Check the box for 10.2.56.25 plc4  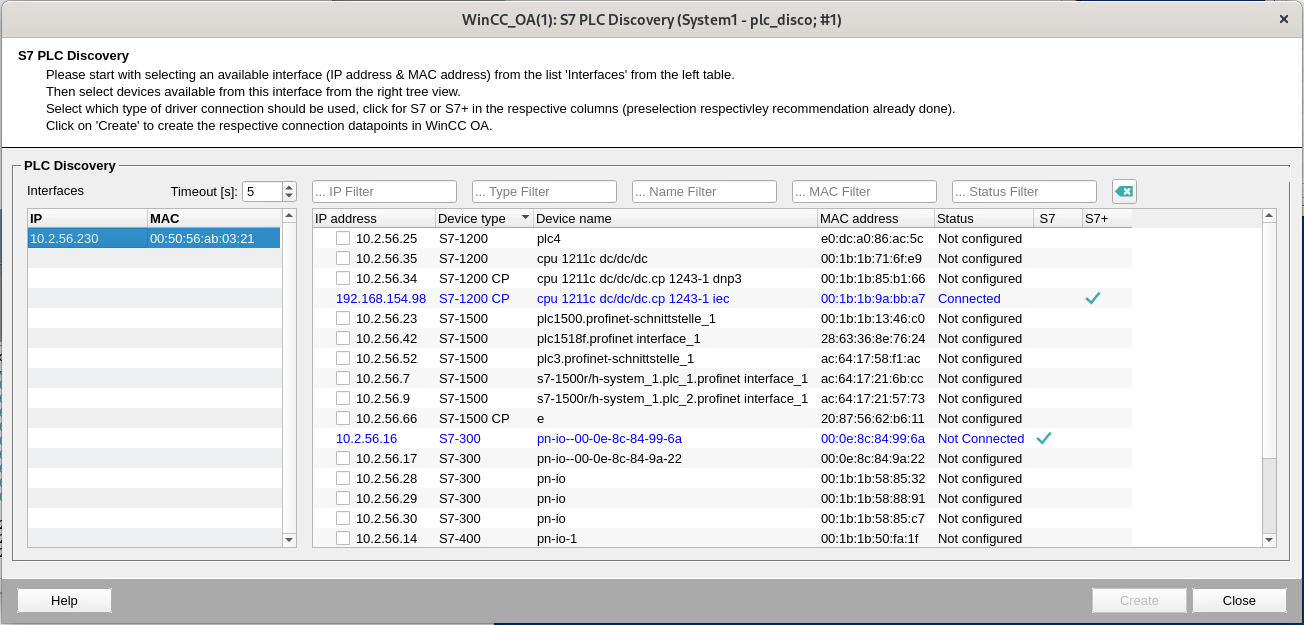(x=343, y=238)
